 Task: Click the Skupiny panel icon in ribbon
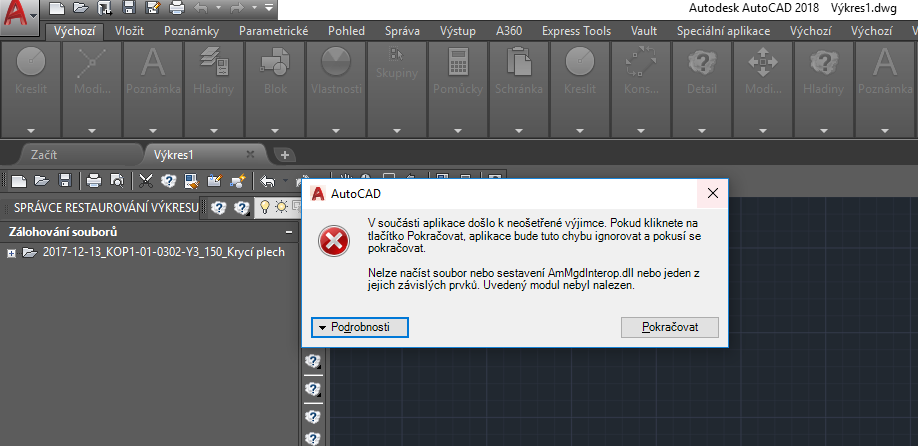point(397,54)
